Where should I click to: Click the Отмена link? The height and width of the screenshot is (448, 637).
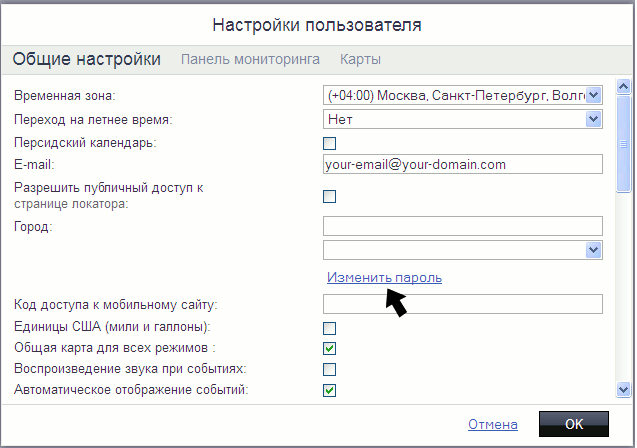pos(492,424)
